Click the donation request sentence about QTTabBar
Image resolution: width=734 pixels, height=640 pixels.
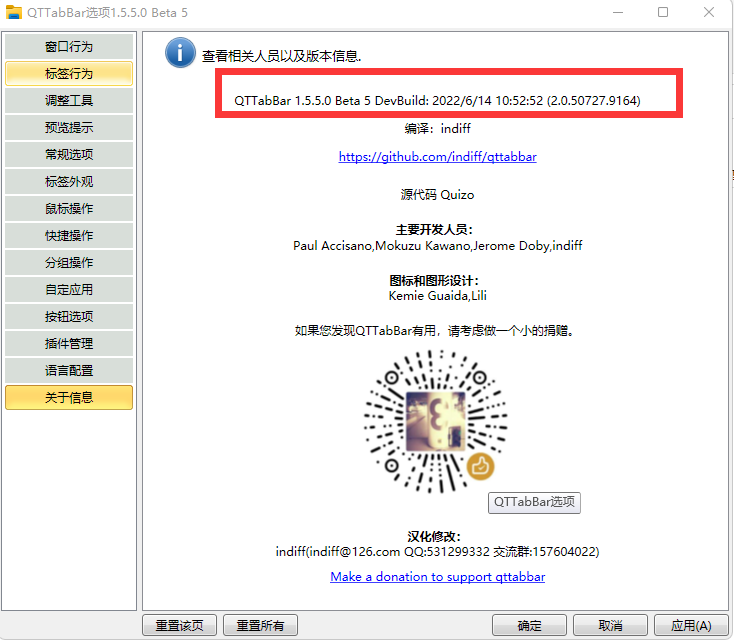tap(435, 331)
